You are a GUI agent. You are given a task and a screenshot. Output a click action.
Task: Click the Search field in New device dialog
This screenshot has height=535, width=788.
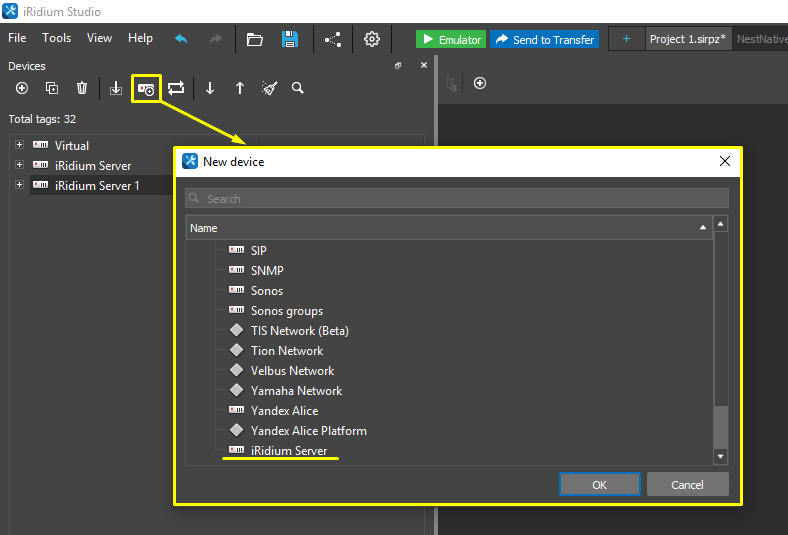(x=457, y=198)
